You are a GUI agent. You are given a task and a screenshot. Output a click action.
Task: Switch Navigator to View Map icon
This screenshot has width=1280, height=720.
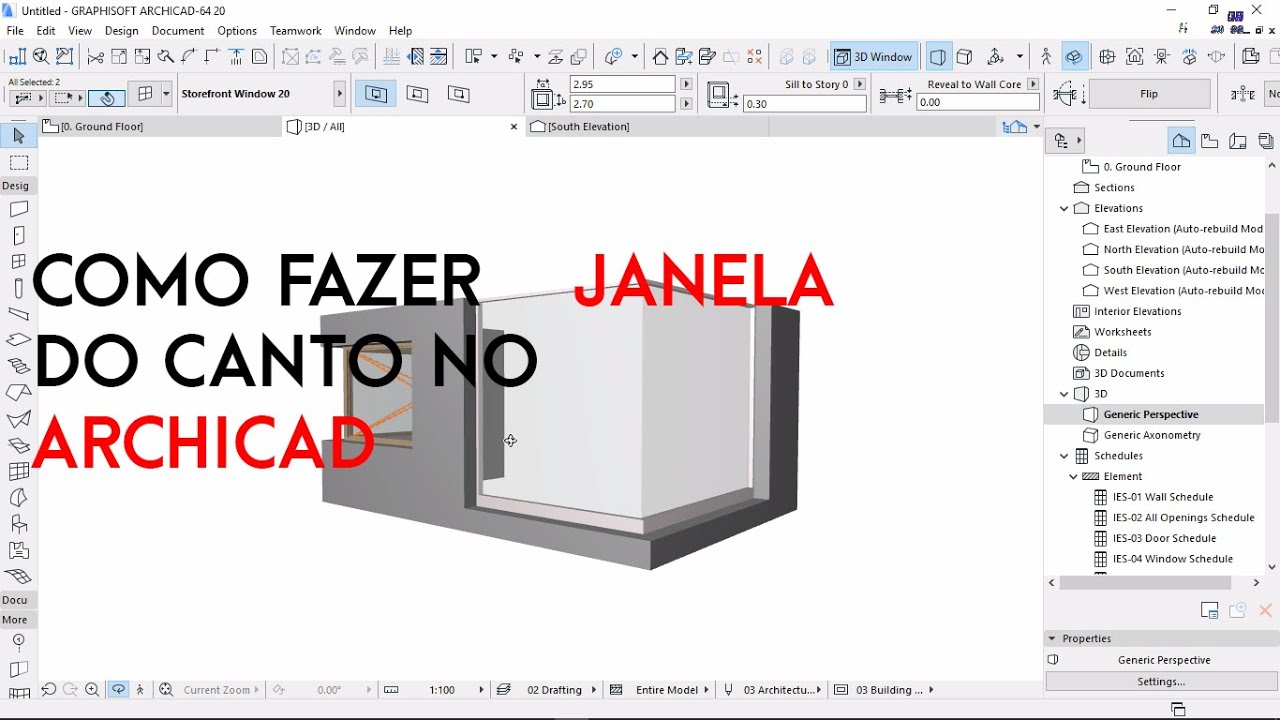click(x=1209, y=141)
